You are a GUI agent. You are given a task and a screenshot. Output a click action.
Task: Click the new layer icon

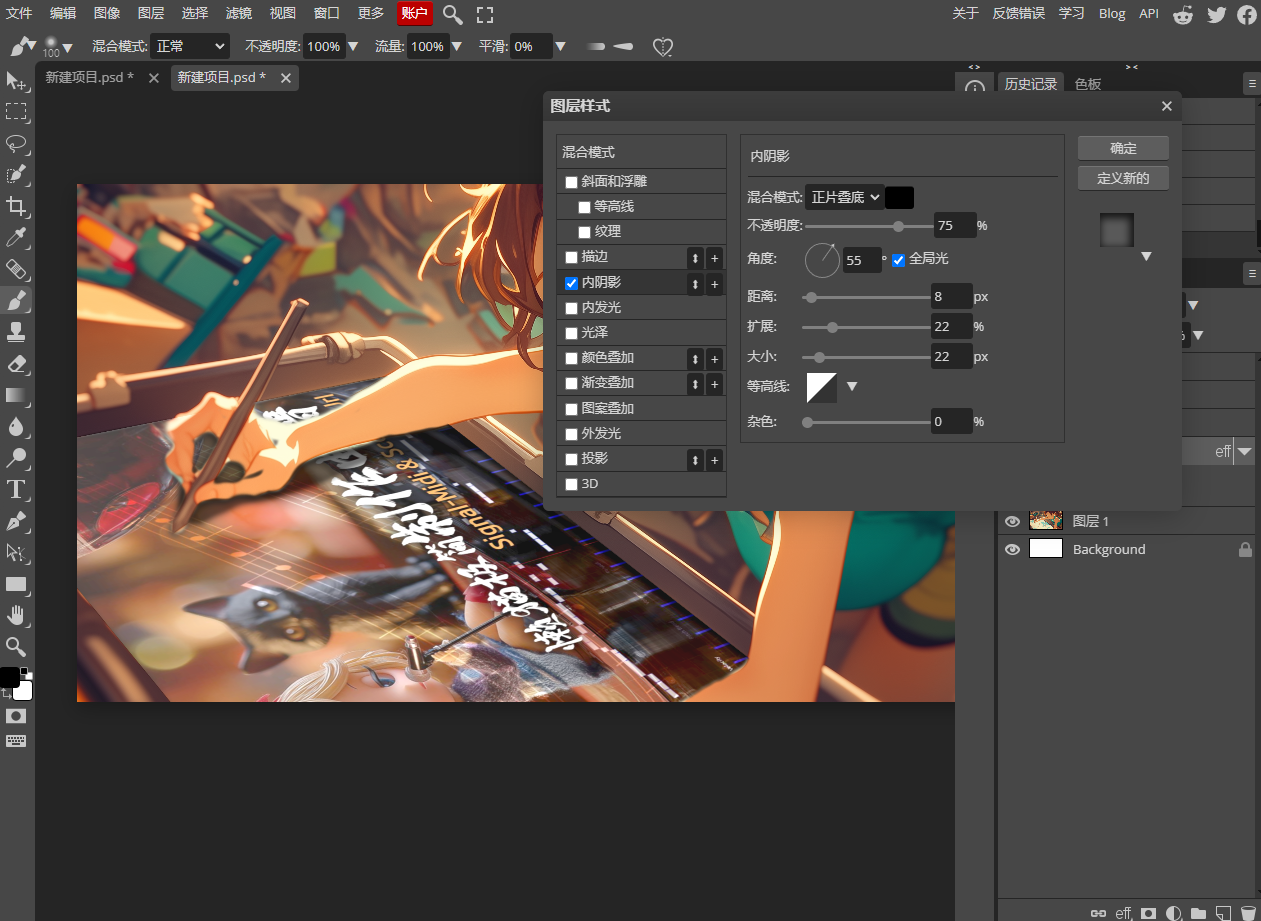tap(1222, 913)
